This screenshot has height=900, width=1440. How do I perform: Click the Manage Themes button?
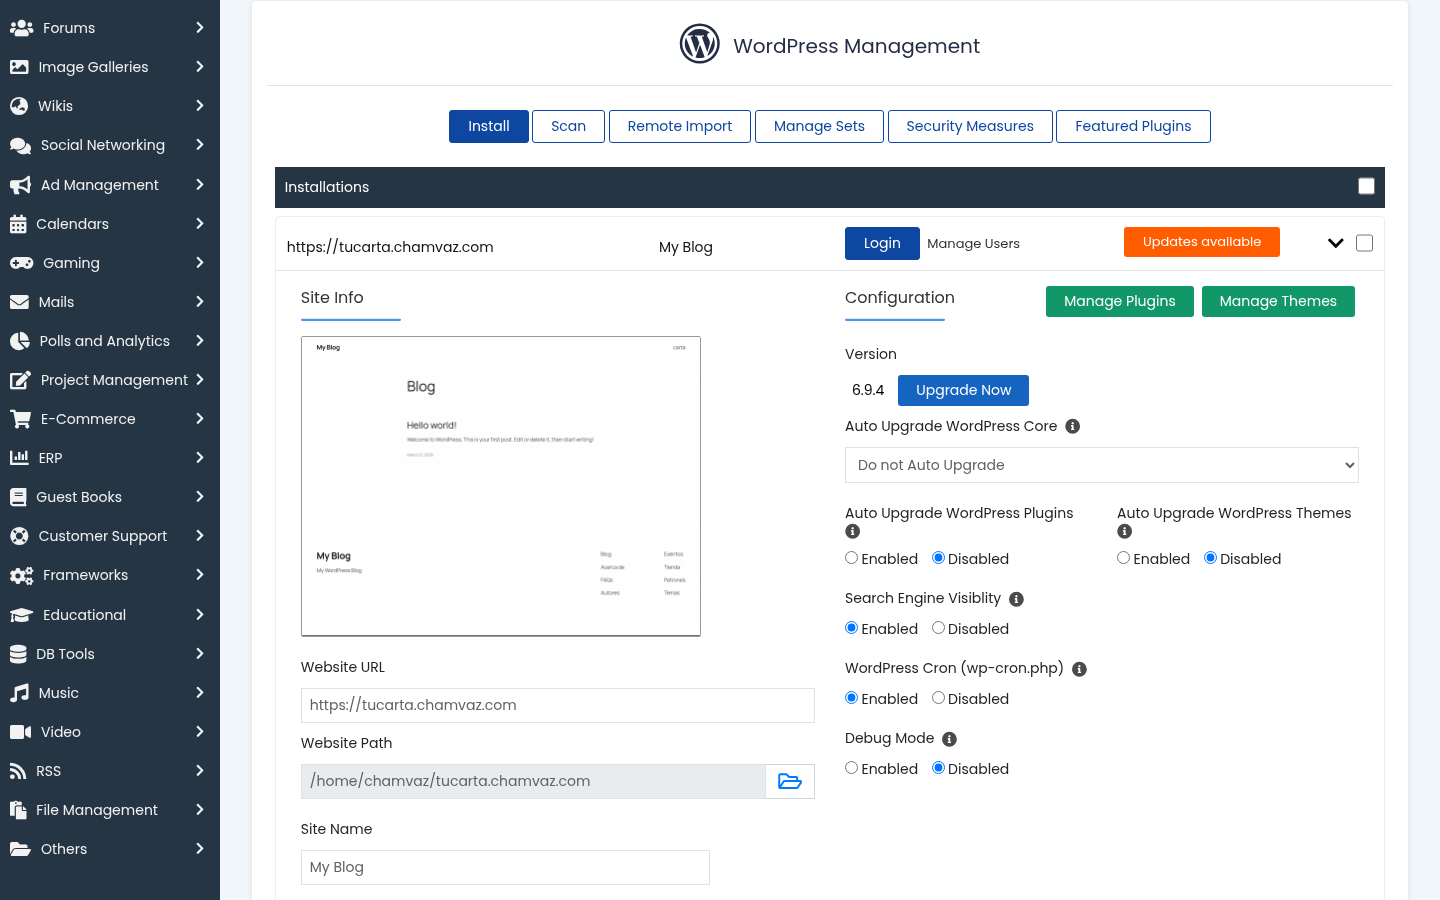click(x=1278, y=301)
